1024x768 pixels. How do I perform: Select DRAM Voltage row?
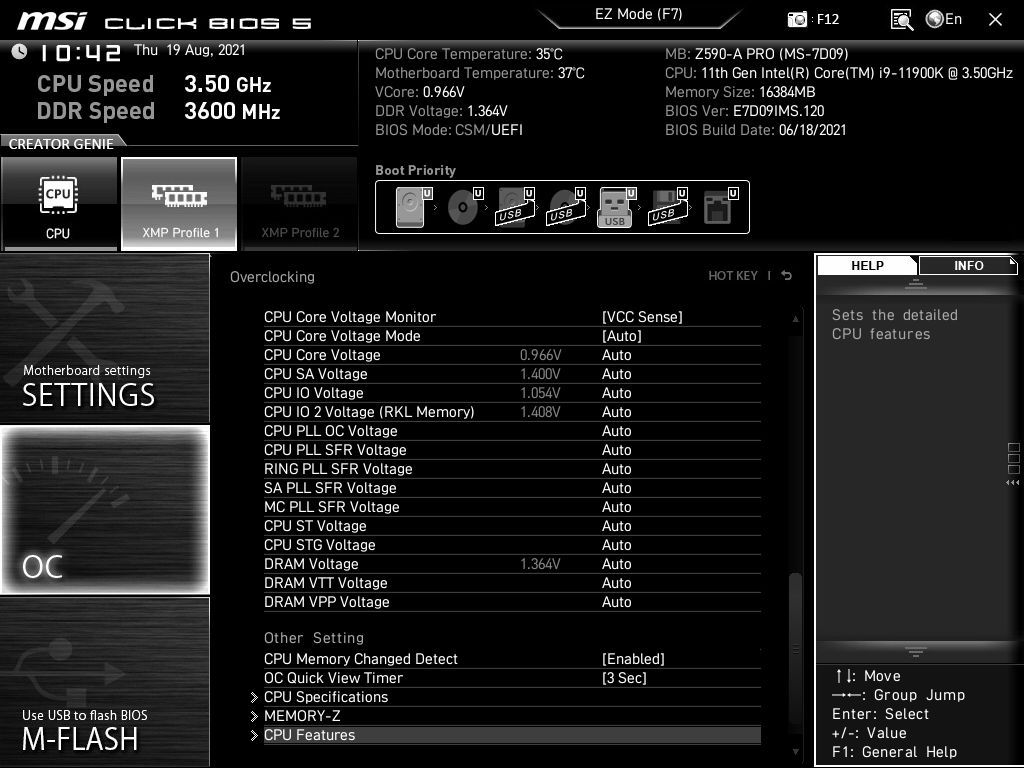pyautogui.click(x=512, y=564)
